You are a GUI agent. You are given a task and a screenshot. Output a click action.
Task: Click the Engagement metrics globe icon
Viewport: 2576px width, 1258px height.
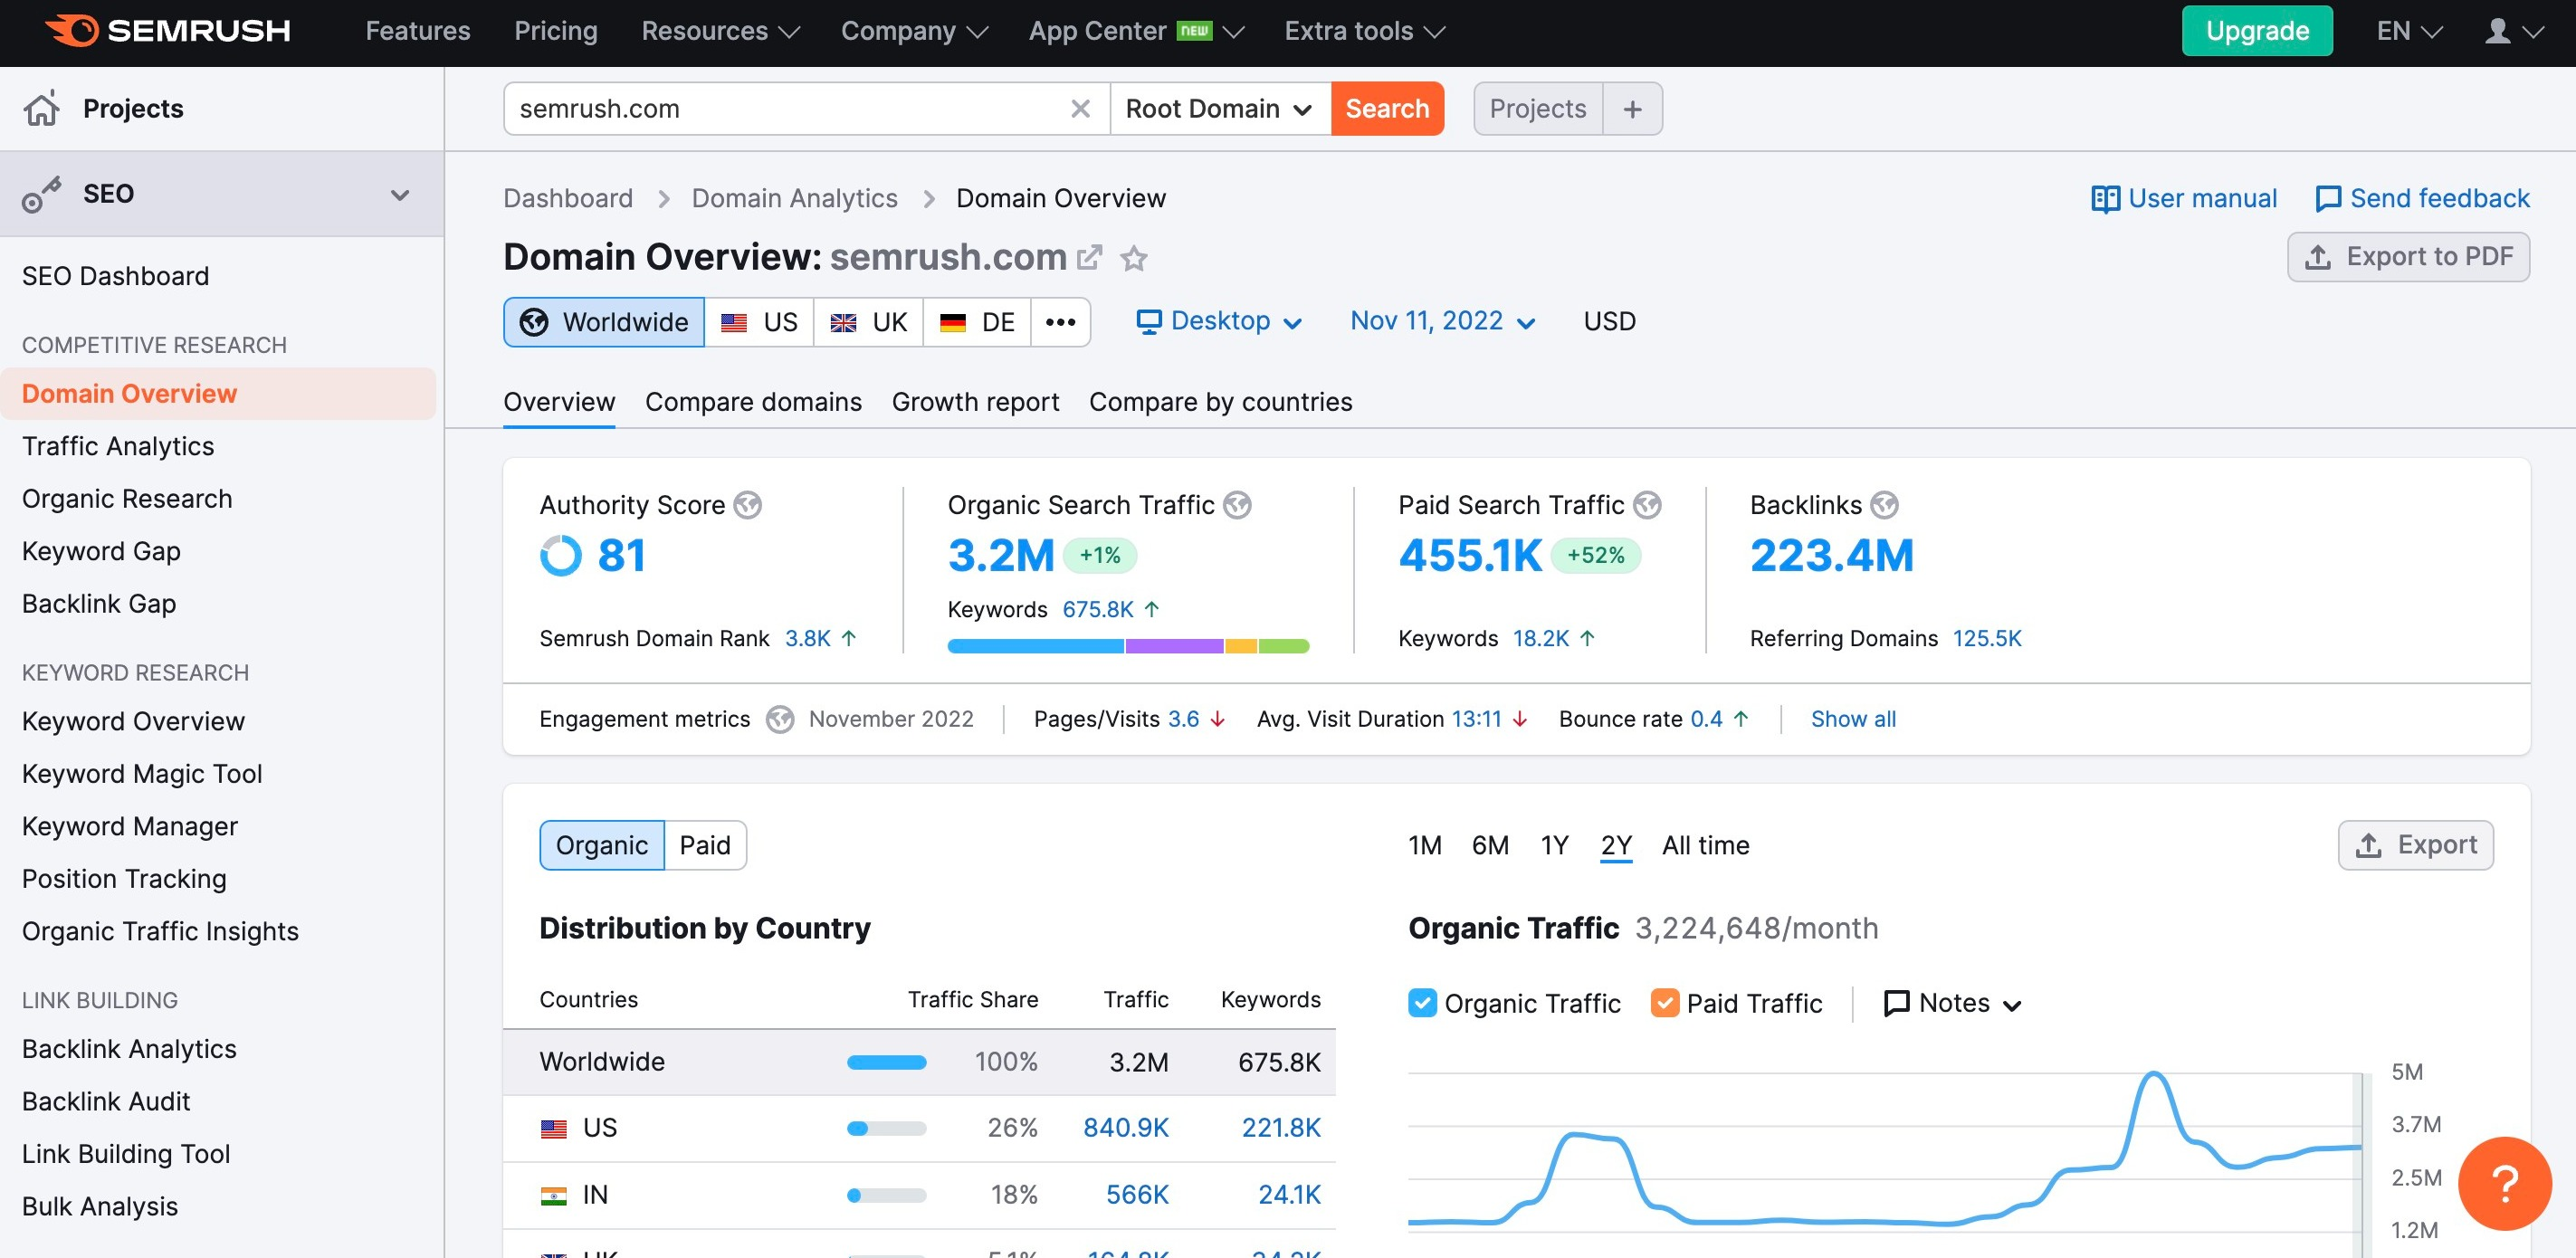coord(780,719)
